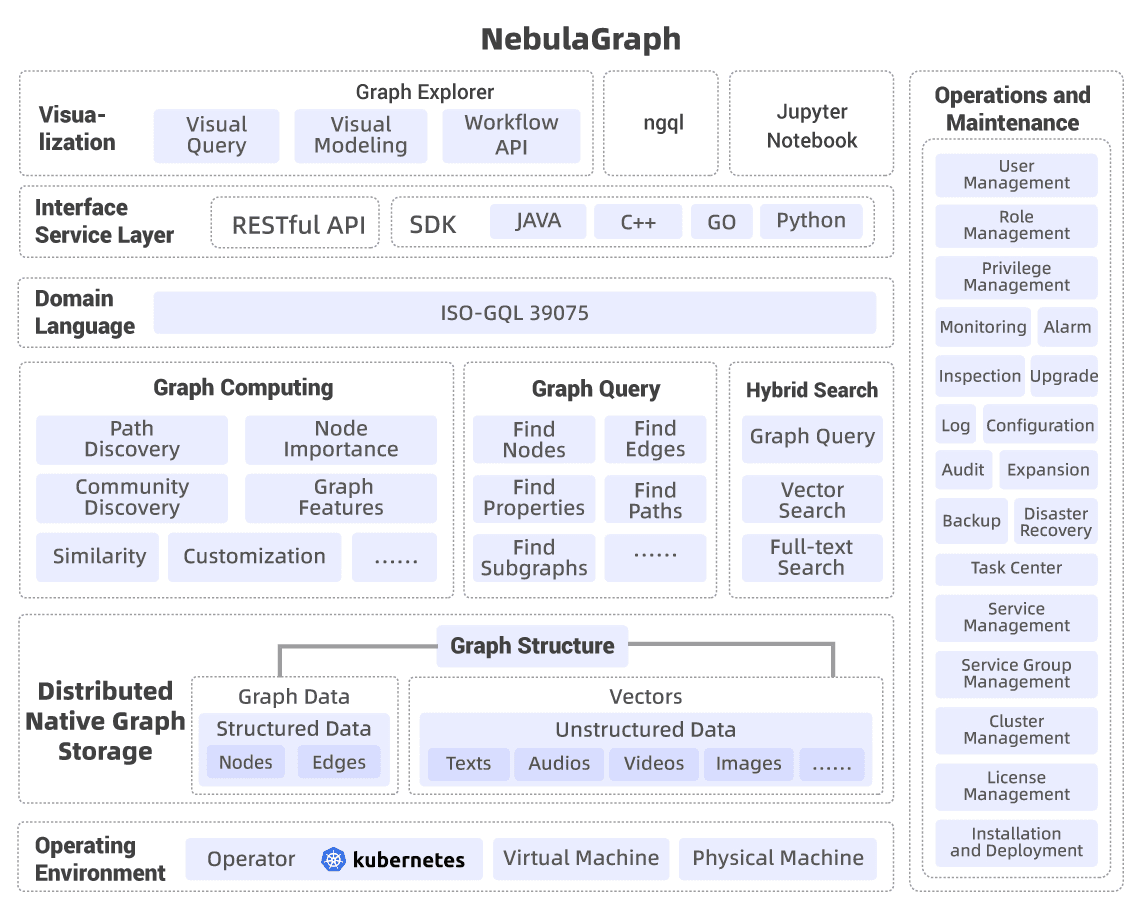Click the ISO-GQL 39075 bar
Image resolution: width=1142 pixels, height=911 pixels.
tap(514, 313)
